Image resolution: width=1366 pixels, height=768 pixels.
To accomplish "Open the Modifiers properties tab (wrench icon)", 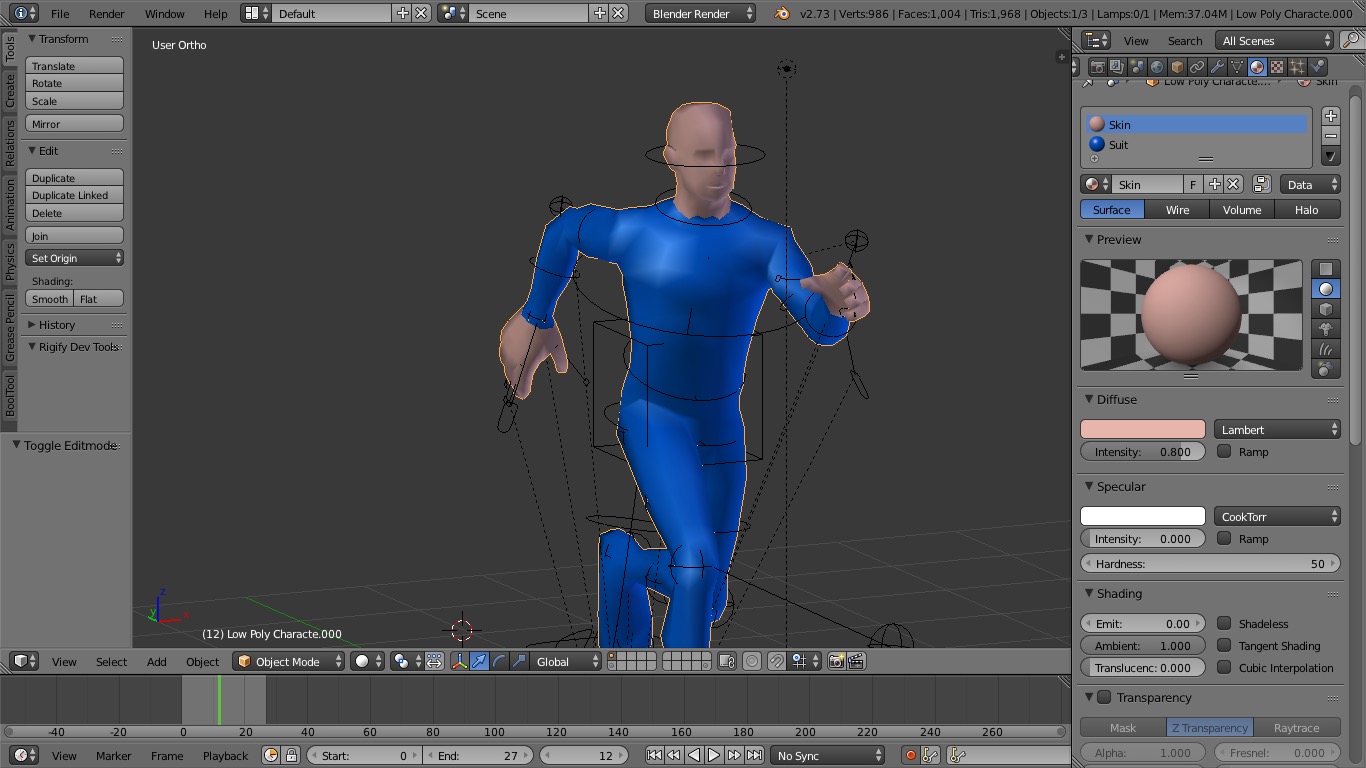I will (x=1217, y=67).
